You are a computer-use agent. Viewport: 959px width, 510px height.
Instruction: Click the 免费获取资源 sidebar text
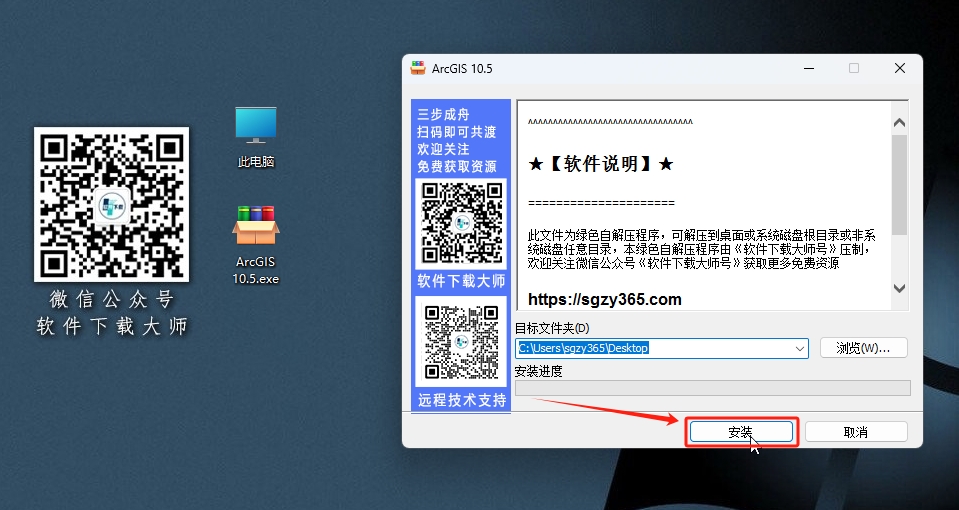click(x=457, y=166)
